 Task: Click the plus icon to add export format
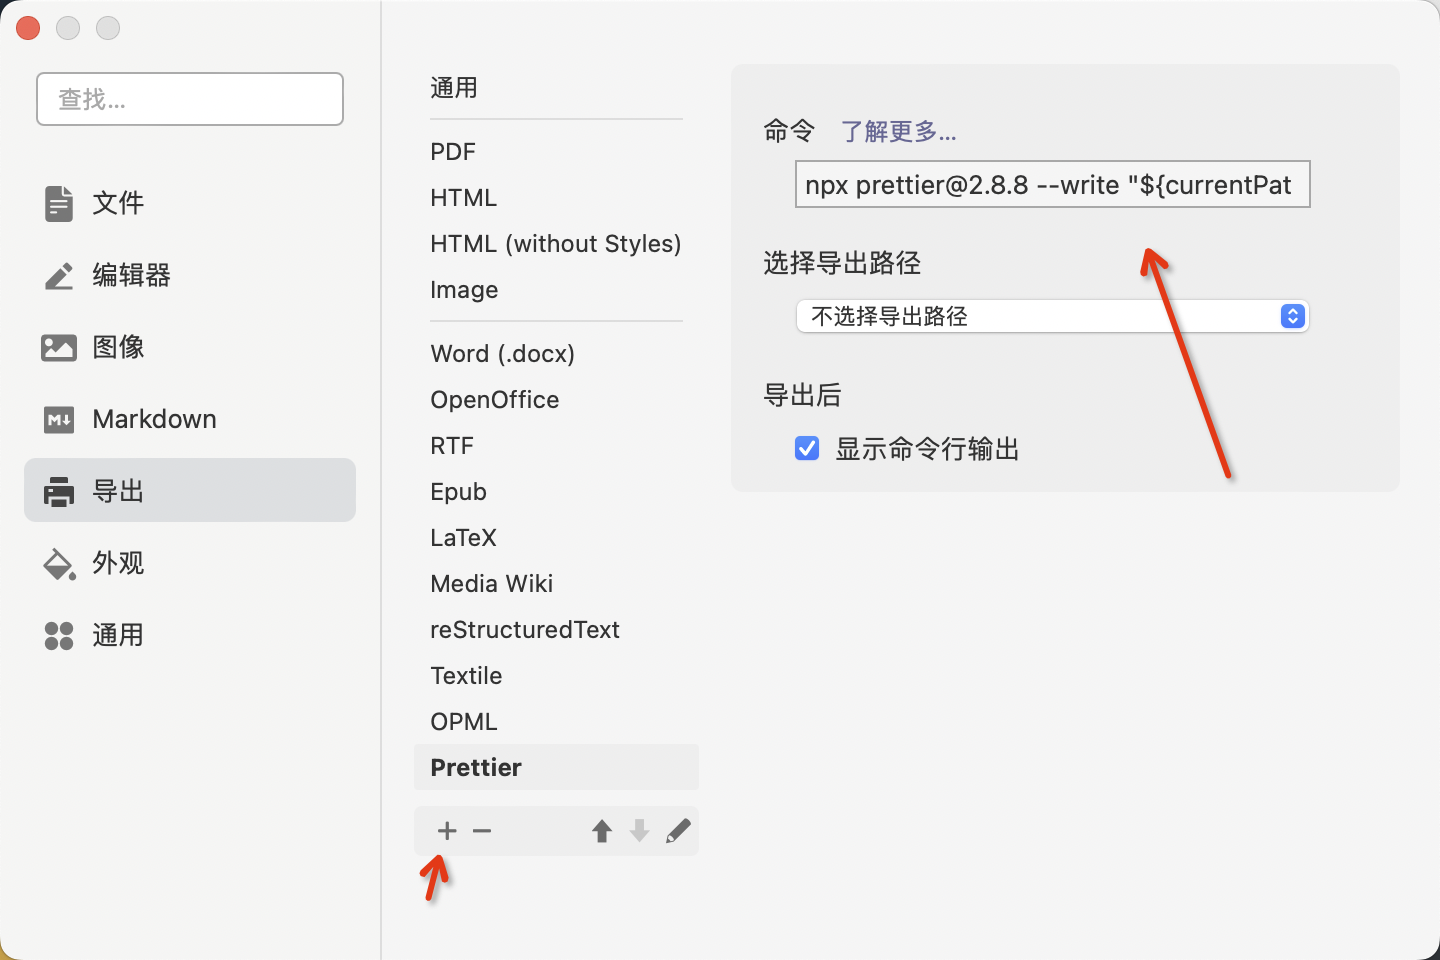447,831
